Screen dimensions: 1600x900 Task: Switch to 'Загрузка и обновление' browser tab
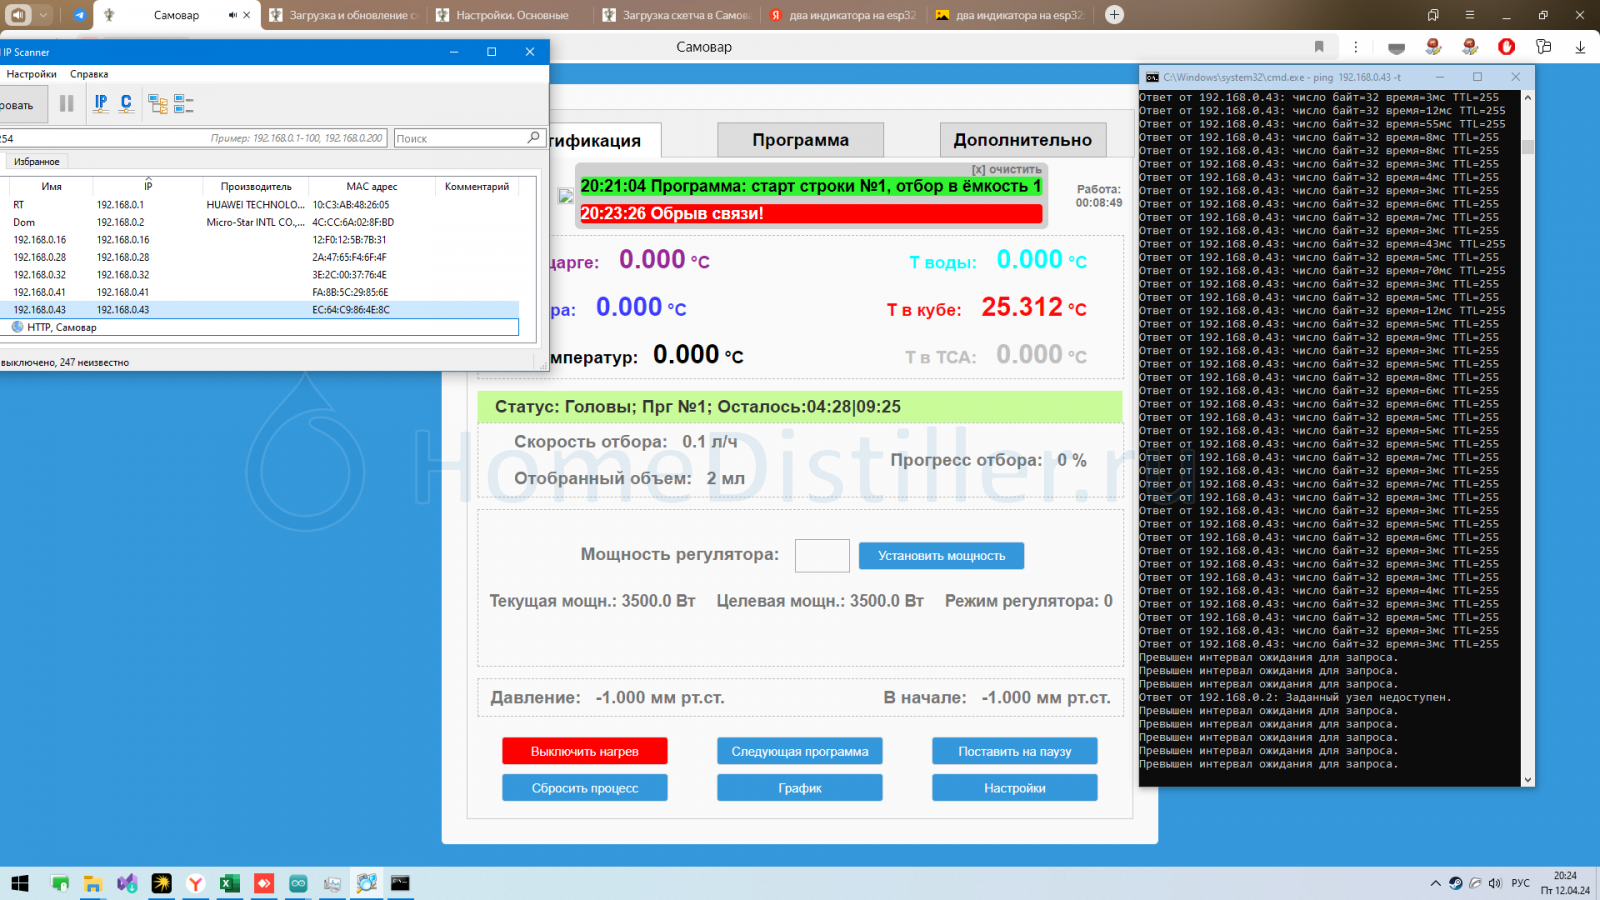pyautogui.click(x=346, y=15)
